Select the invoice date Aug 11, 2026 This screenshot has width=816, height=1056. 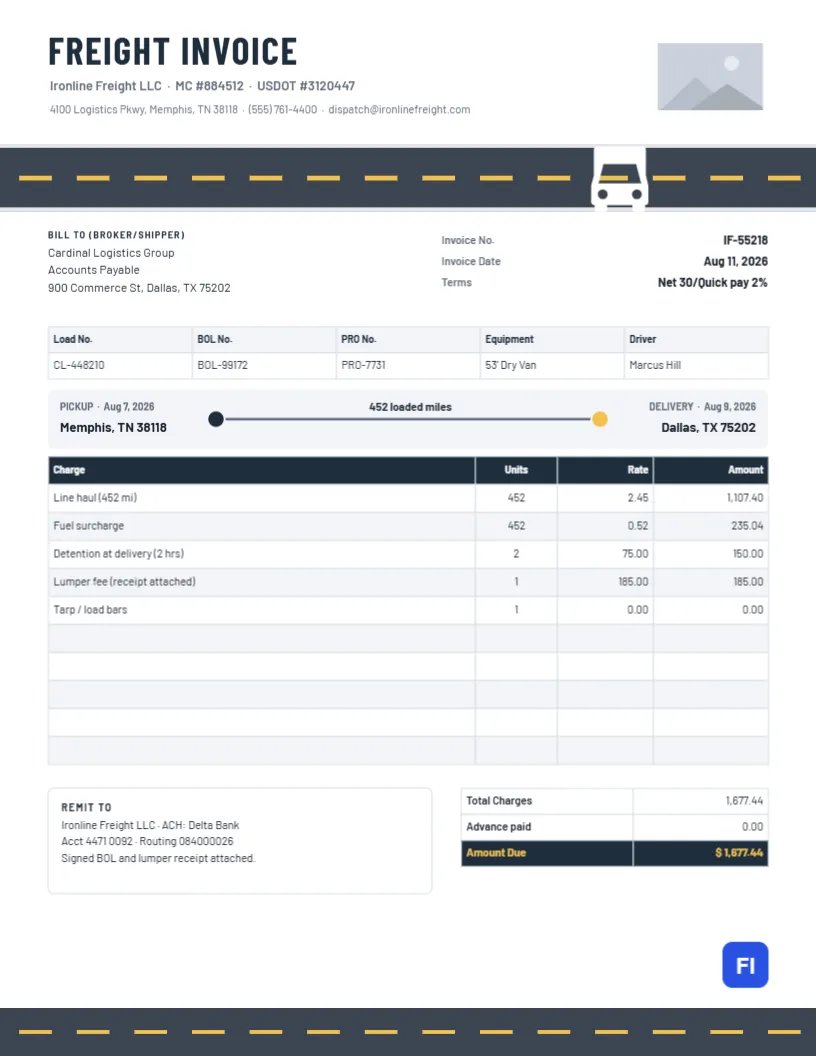735,261
